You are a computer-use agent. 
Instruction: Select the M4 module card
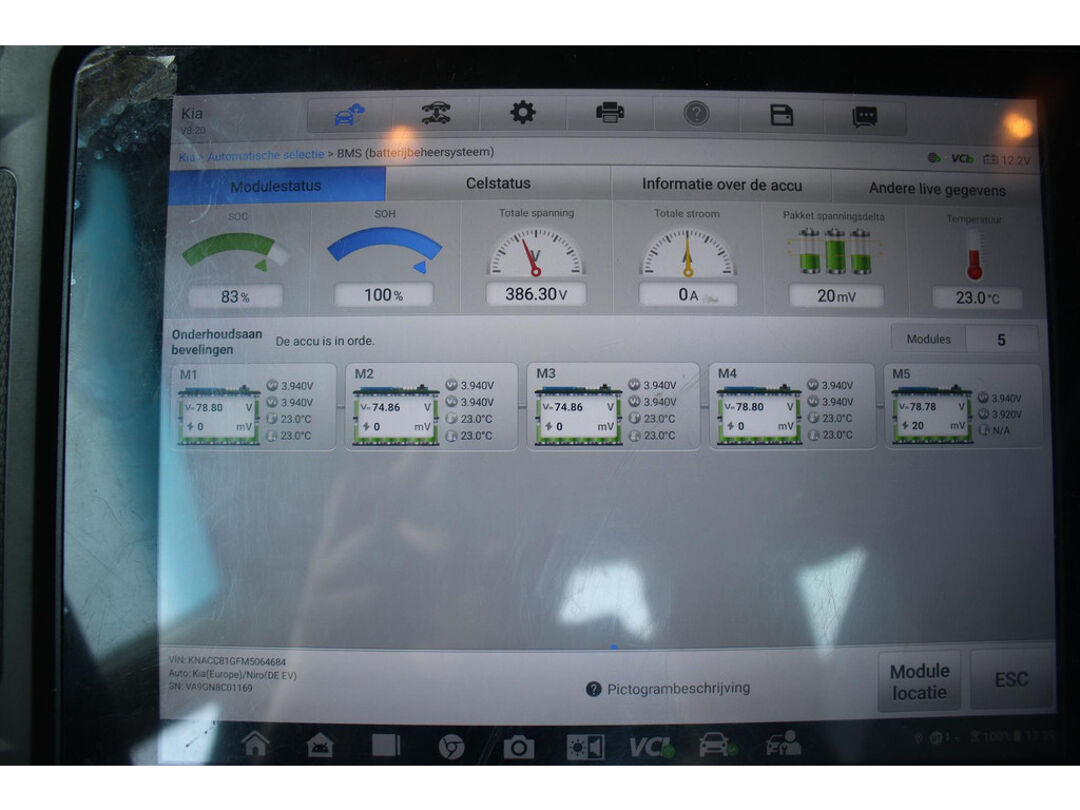[x=792, y=406]
